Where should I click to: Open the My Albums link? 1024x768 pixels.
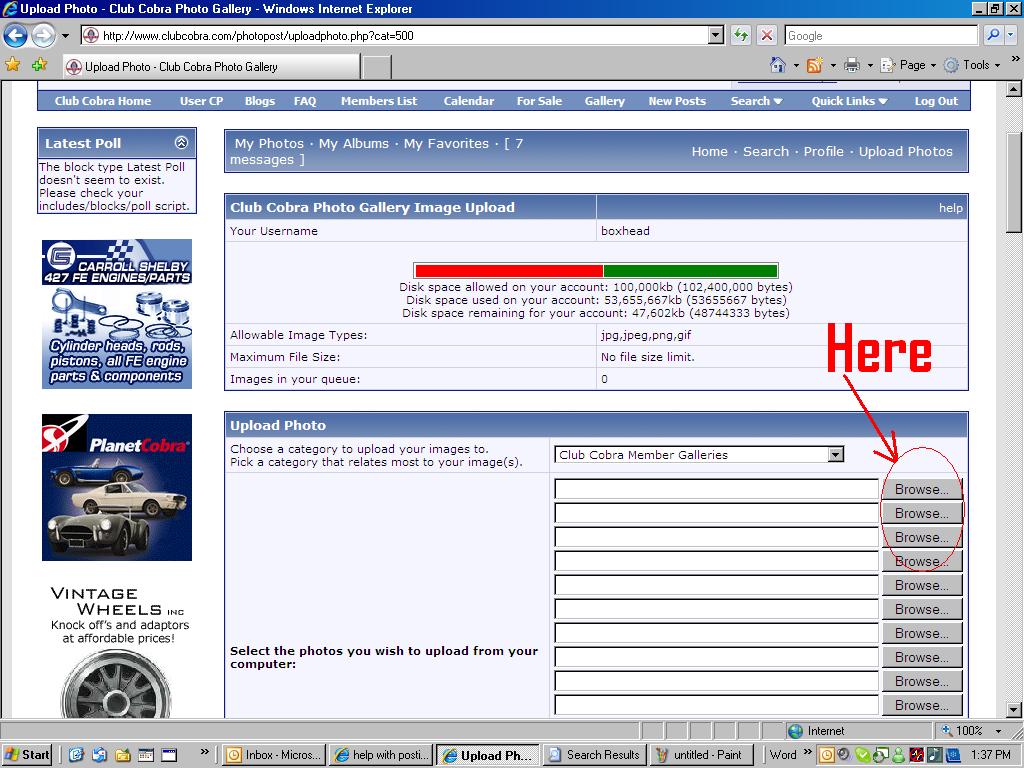353,144
